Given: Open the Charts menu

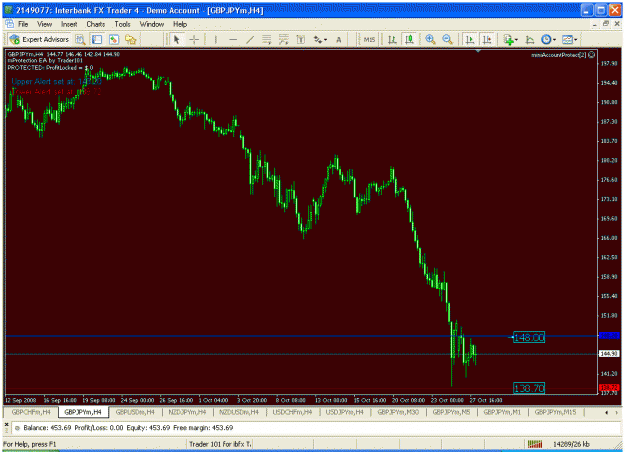Looking at the screenshot, I should [96, 24].
